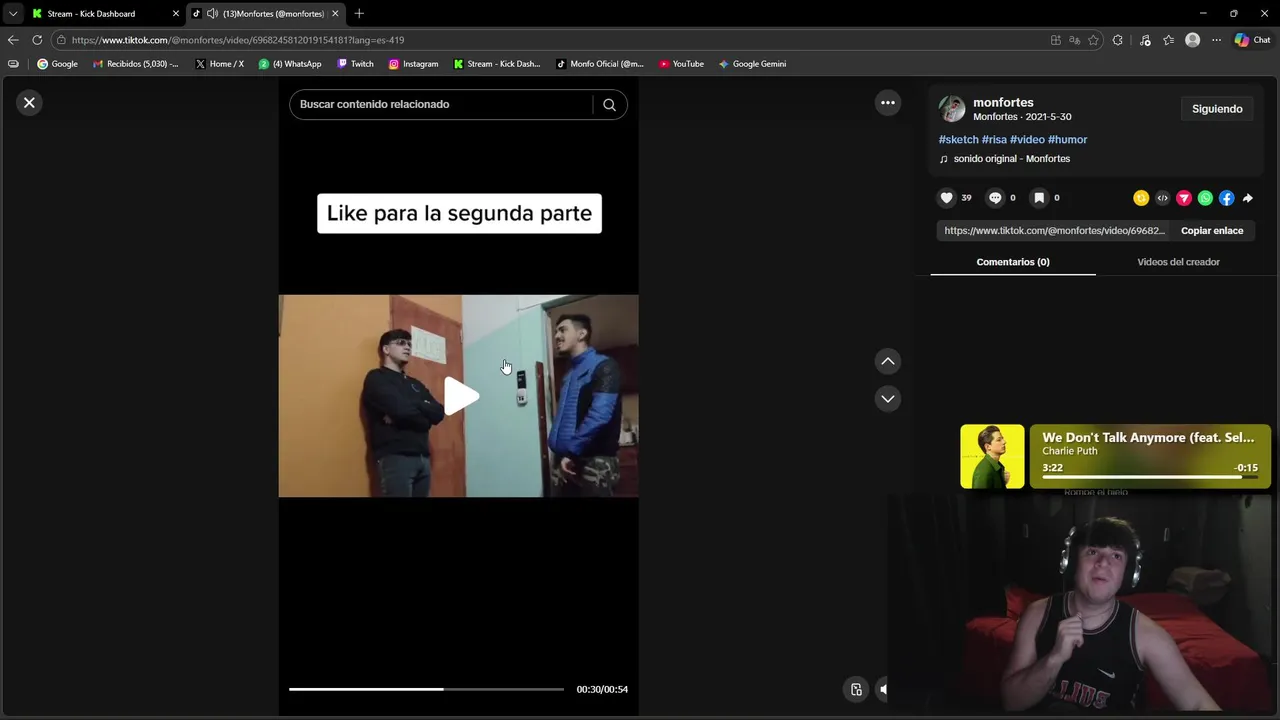Get embed code with the </> icon
Image resolution: width=1280 pixels, height=720 pixels.
[x=1162, y=198]
